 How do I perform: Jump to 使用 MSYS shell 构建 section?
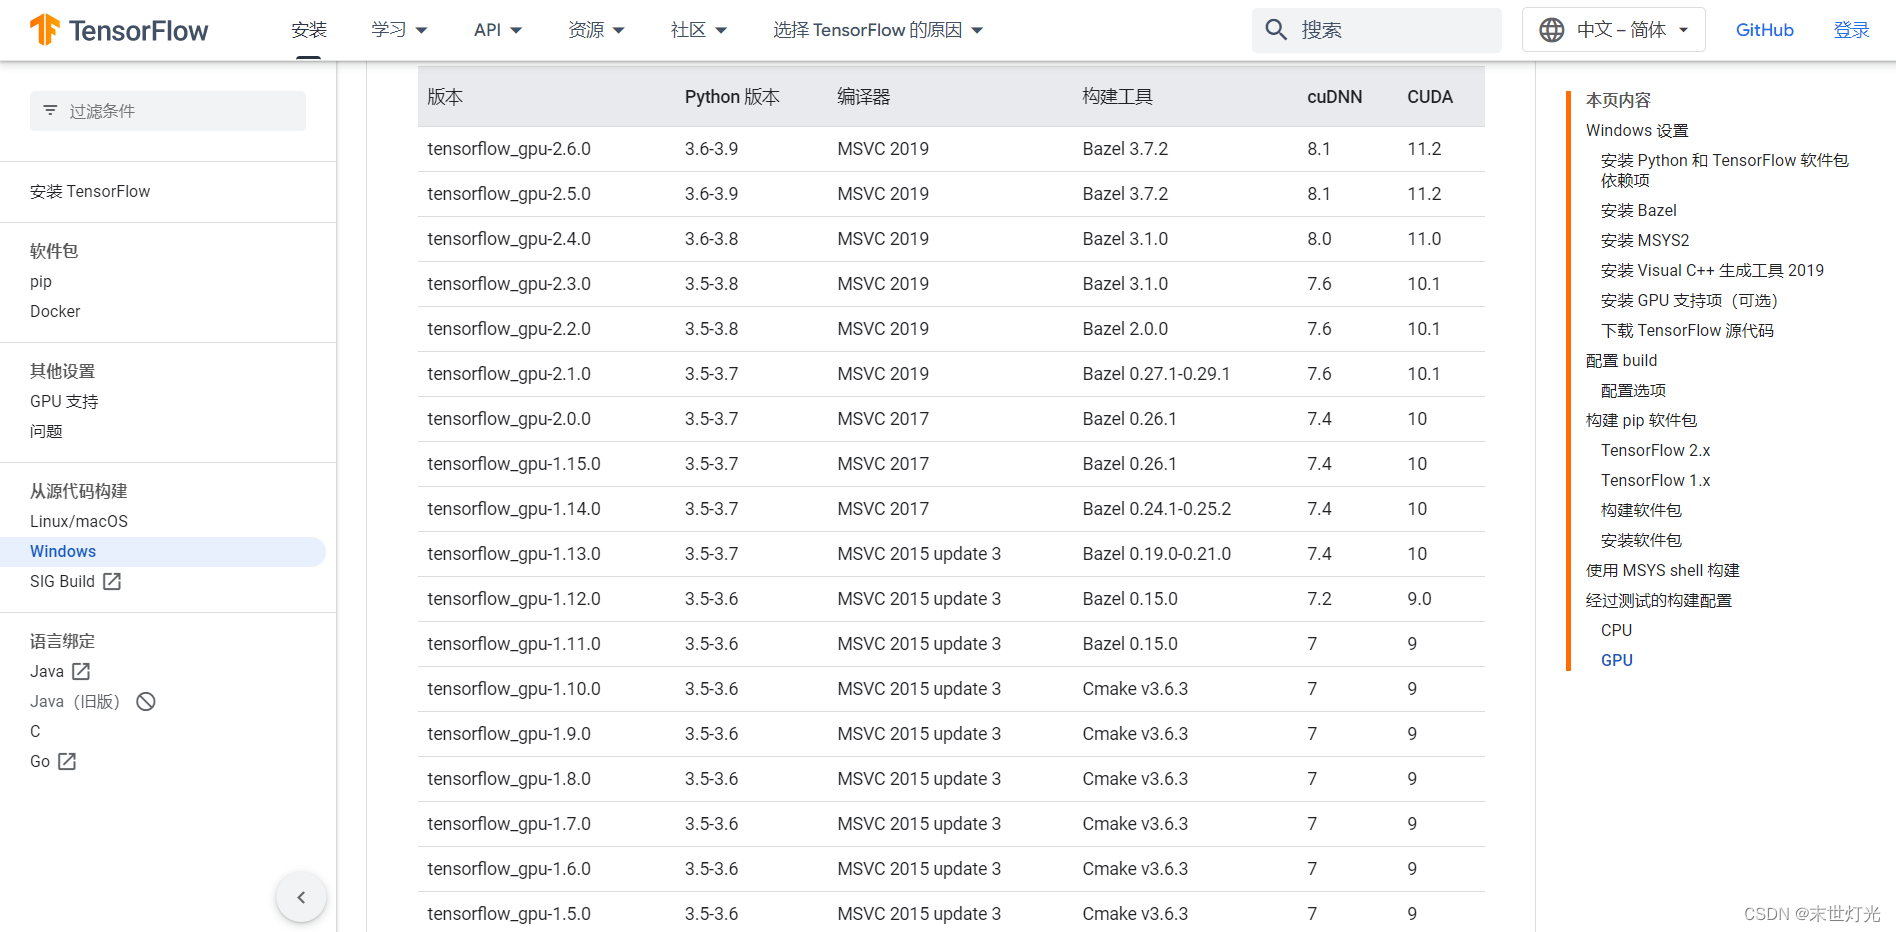tap(1662, 570)
